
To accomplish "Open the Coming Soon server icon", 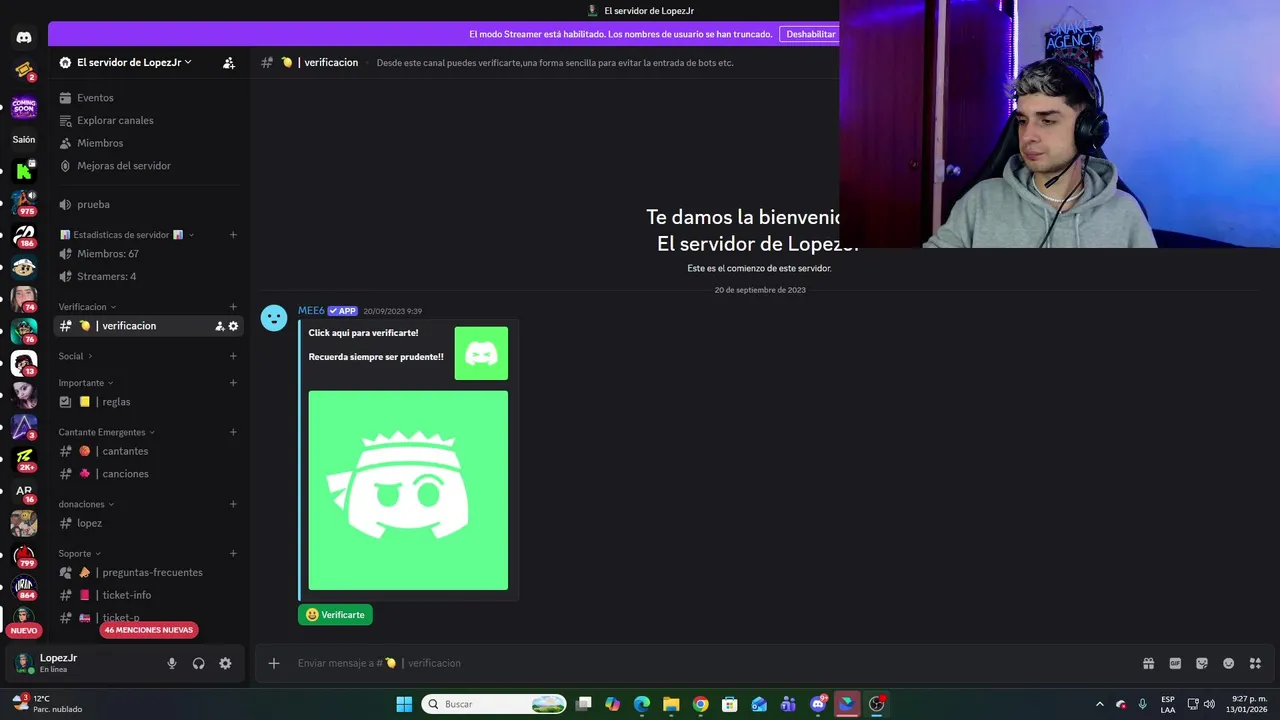I will [24, 106].
